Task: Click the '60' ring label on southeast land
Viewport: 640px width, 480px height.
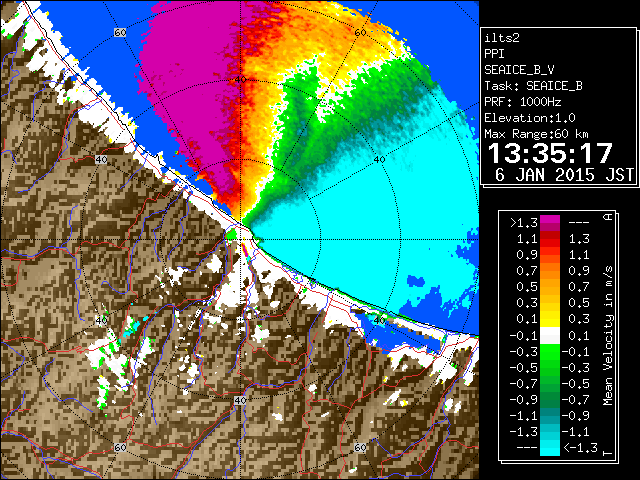Action: coord(360,448)
